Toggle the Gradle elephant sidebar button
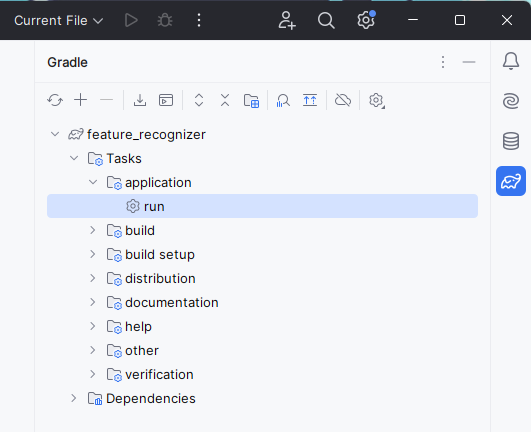531x432 pixels. point(511,181)
